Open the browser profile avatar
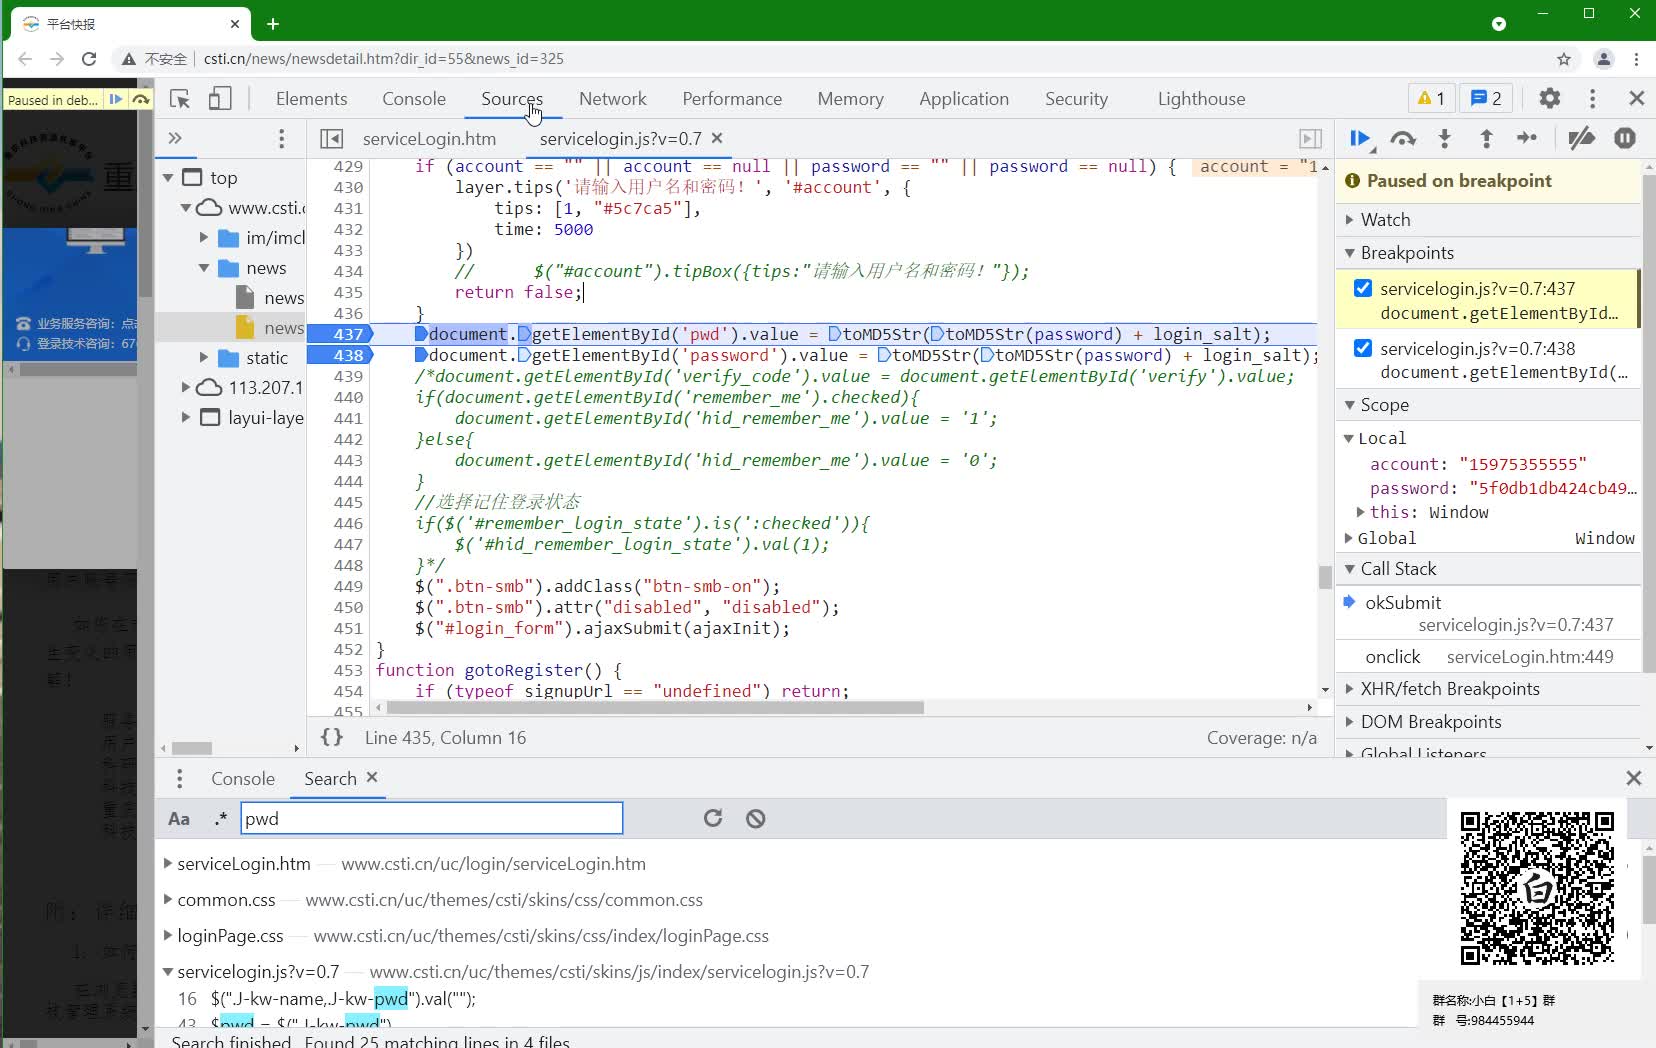 1603,59
